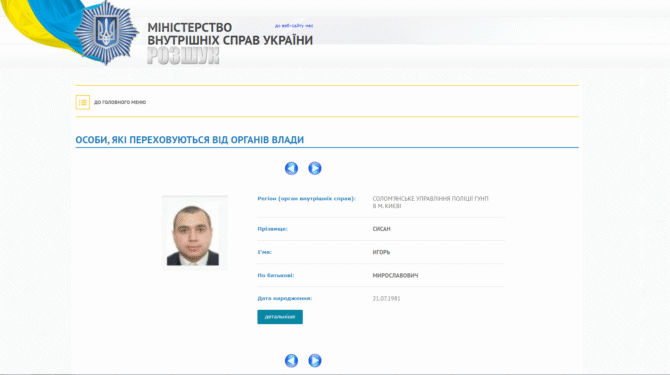Click the top previous-person arrow icon
Screen dimensions: 670x375
pos(291,168)
